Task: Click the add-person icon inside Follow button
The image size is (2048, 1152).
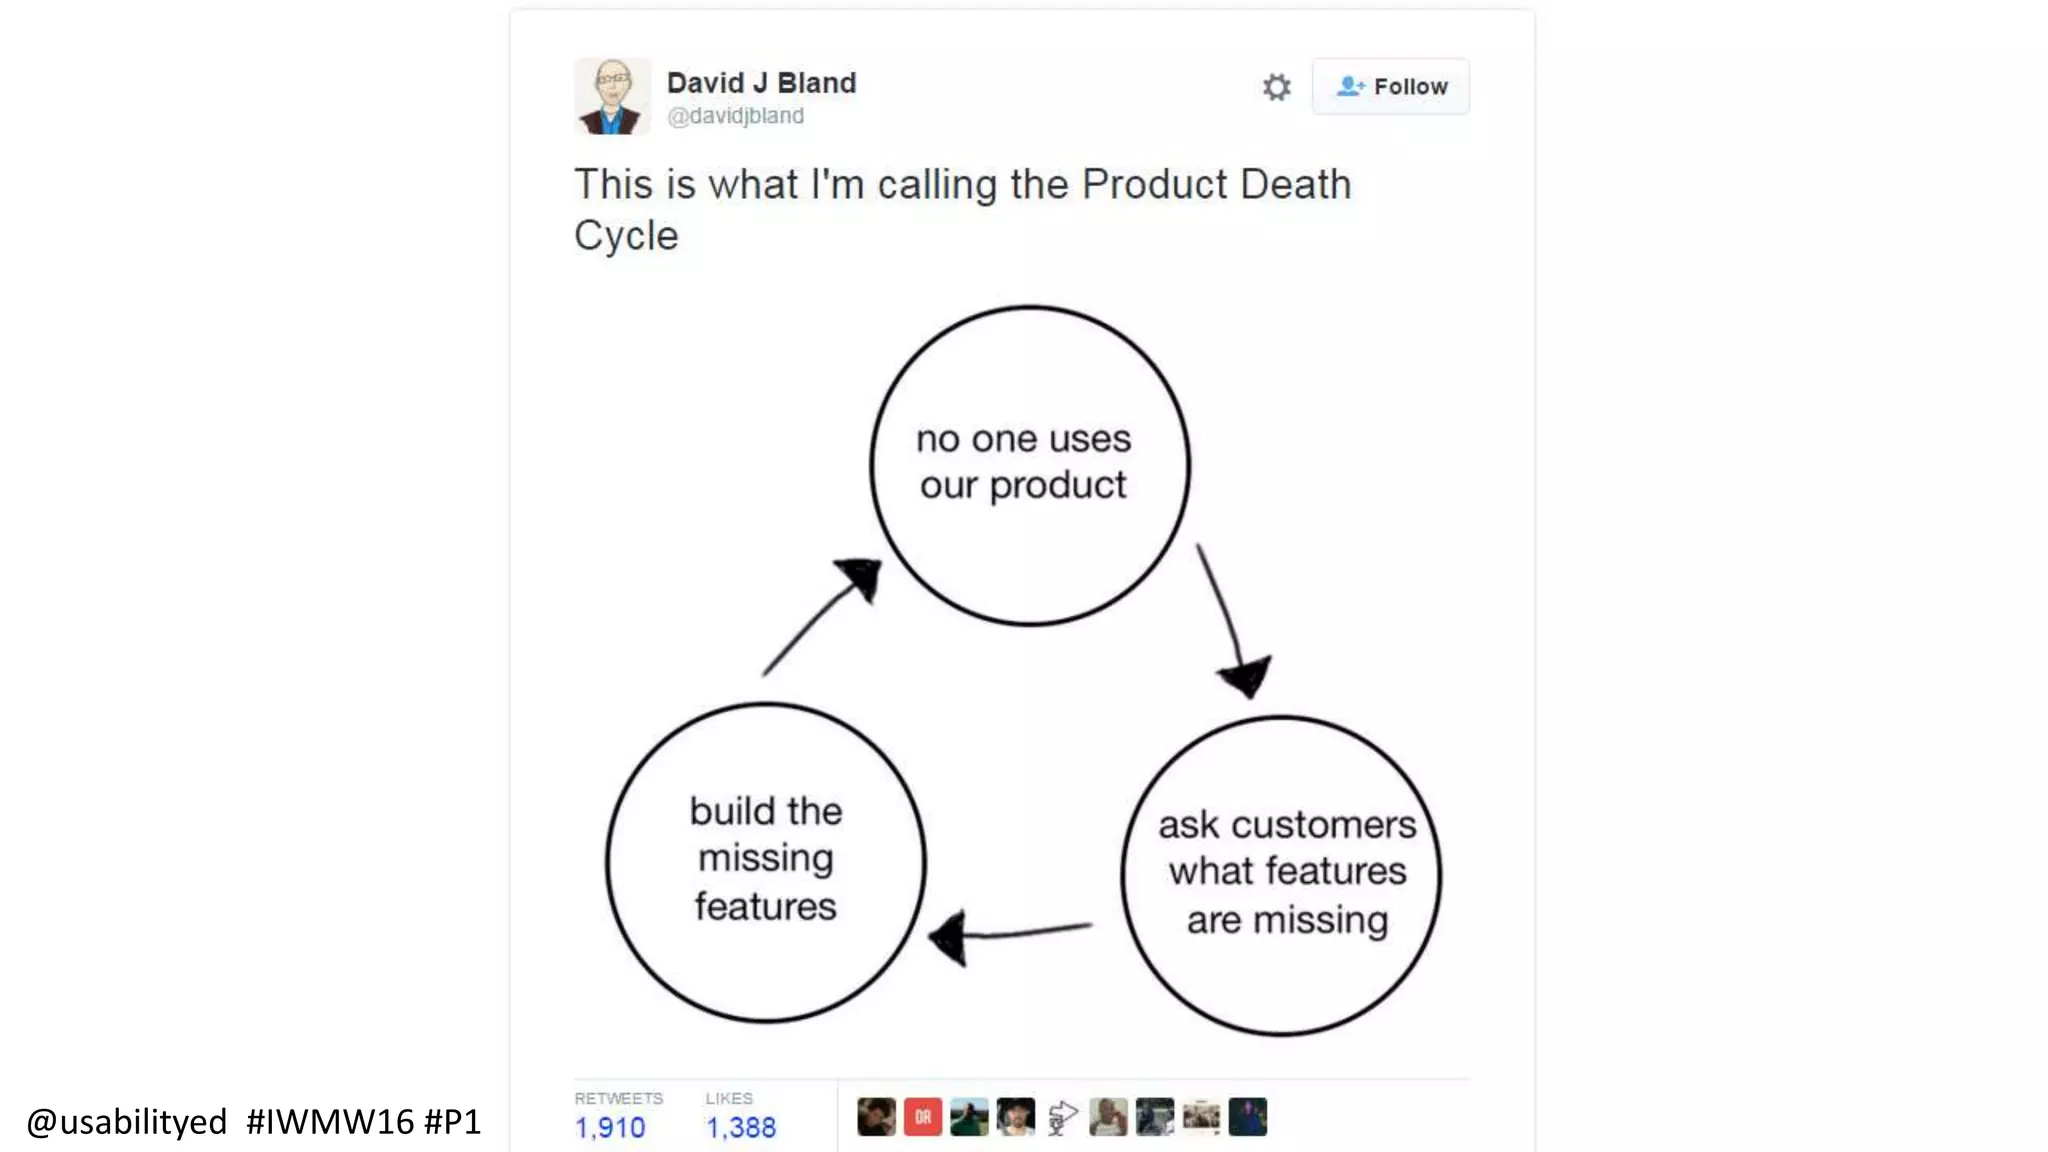Action: click(1350, 87)
